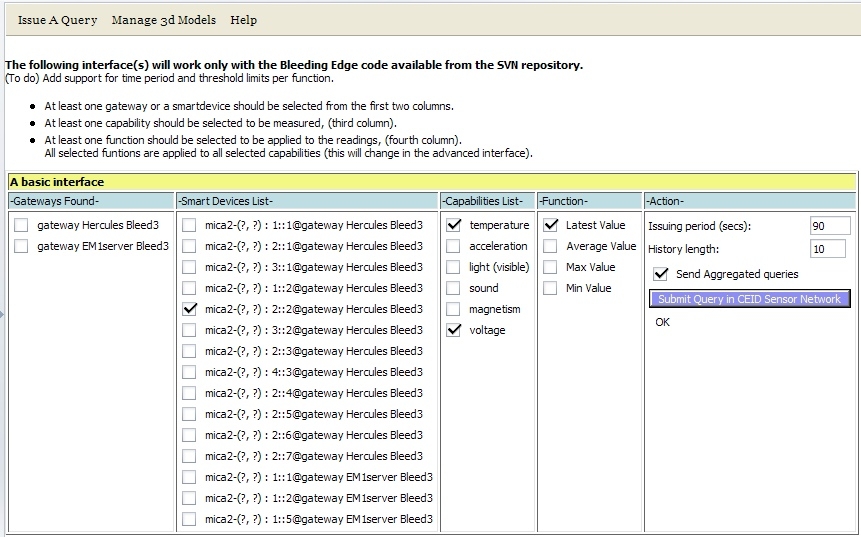The image size is (861, 537).
Task: Check the acceleration capability
Action: pyautogui.click(x=454, y=246)
